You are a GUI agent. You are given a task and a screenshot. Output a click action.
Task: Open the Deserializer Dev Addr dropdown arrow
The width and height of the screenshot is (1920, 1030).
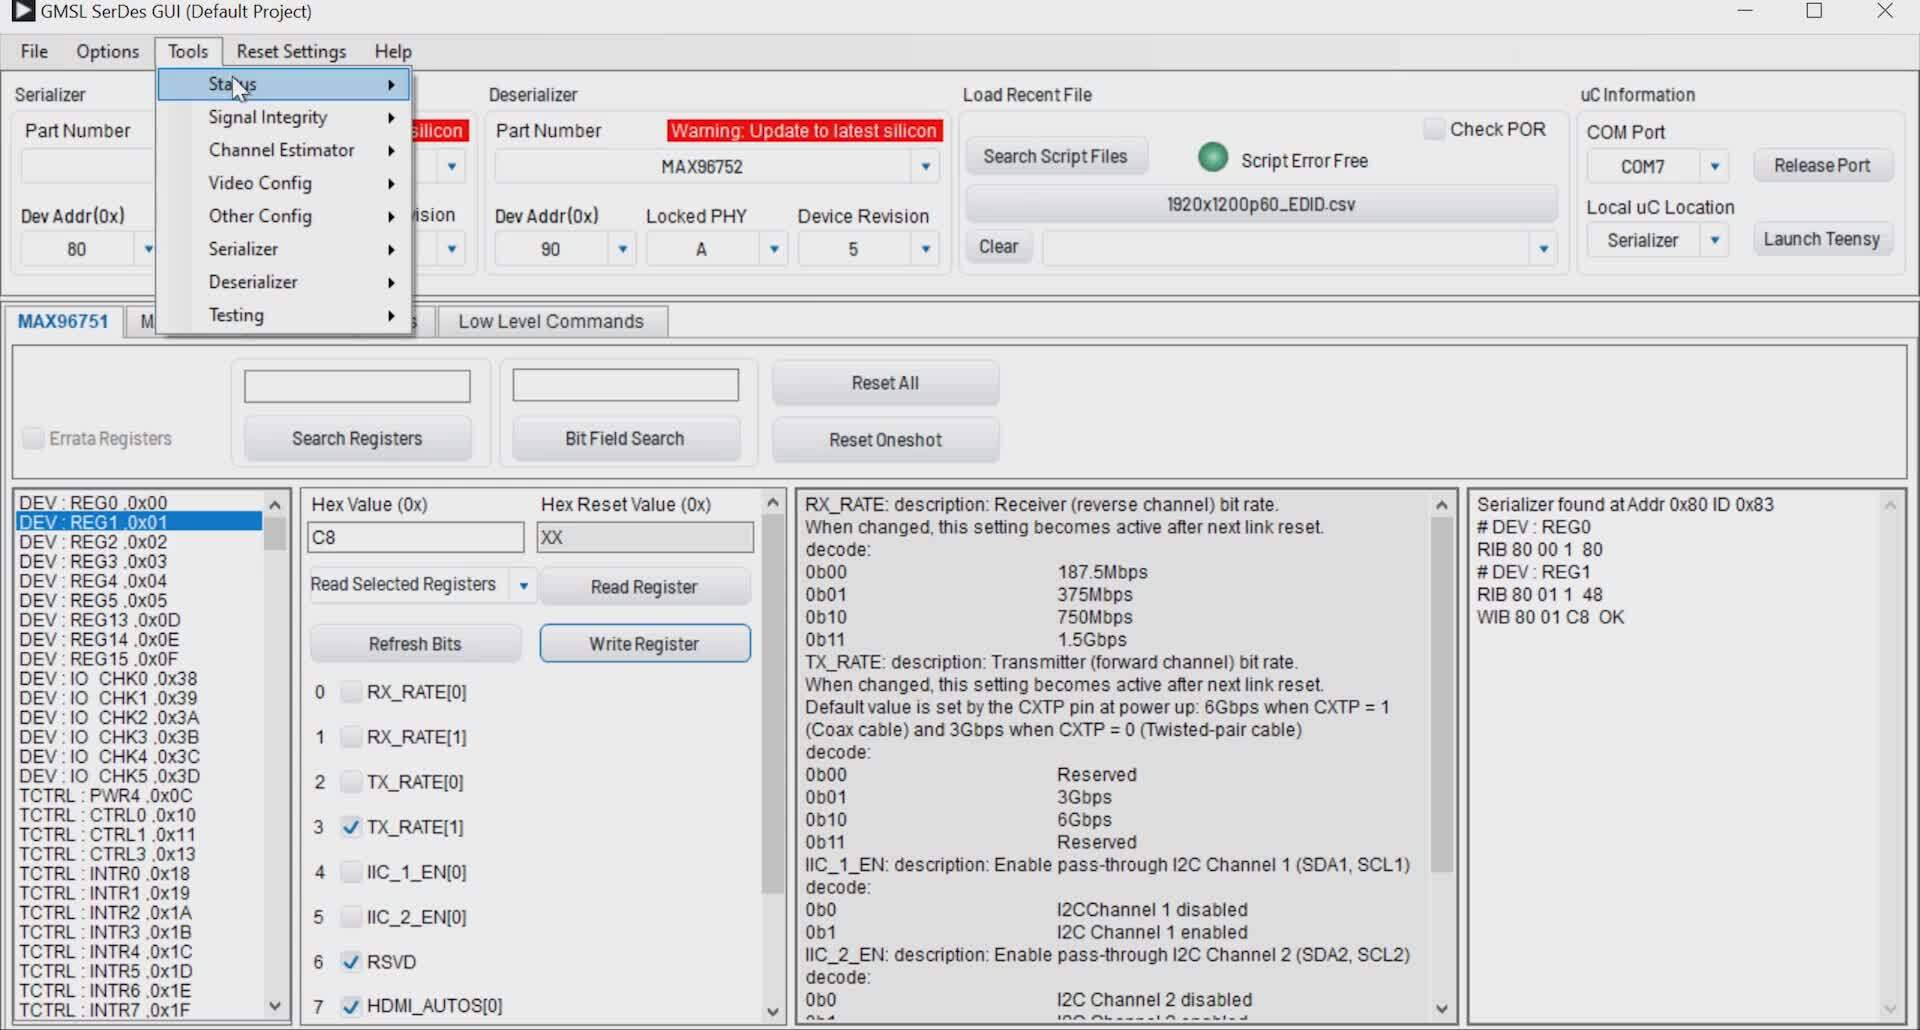point(622,249)
